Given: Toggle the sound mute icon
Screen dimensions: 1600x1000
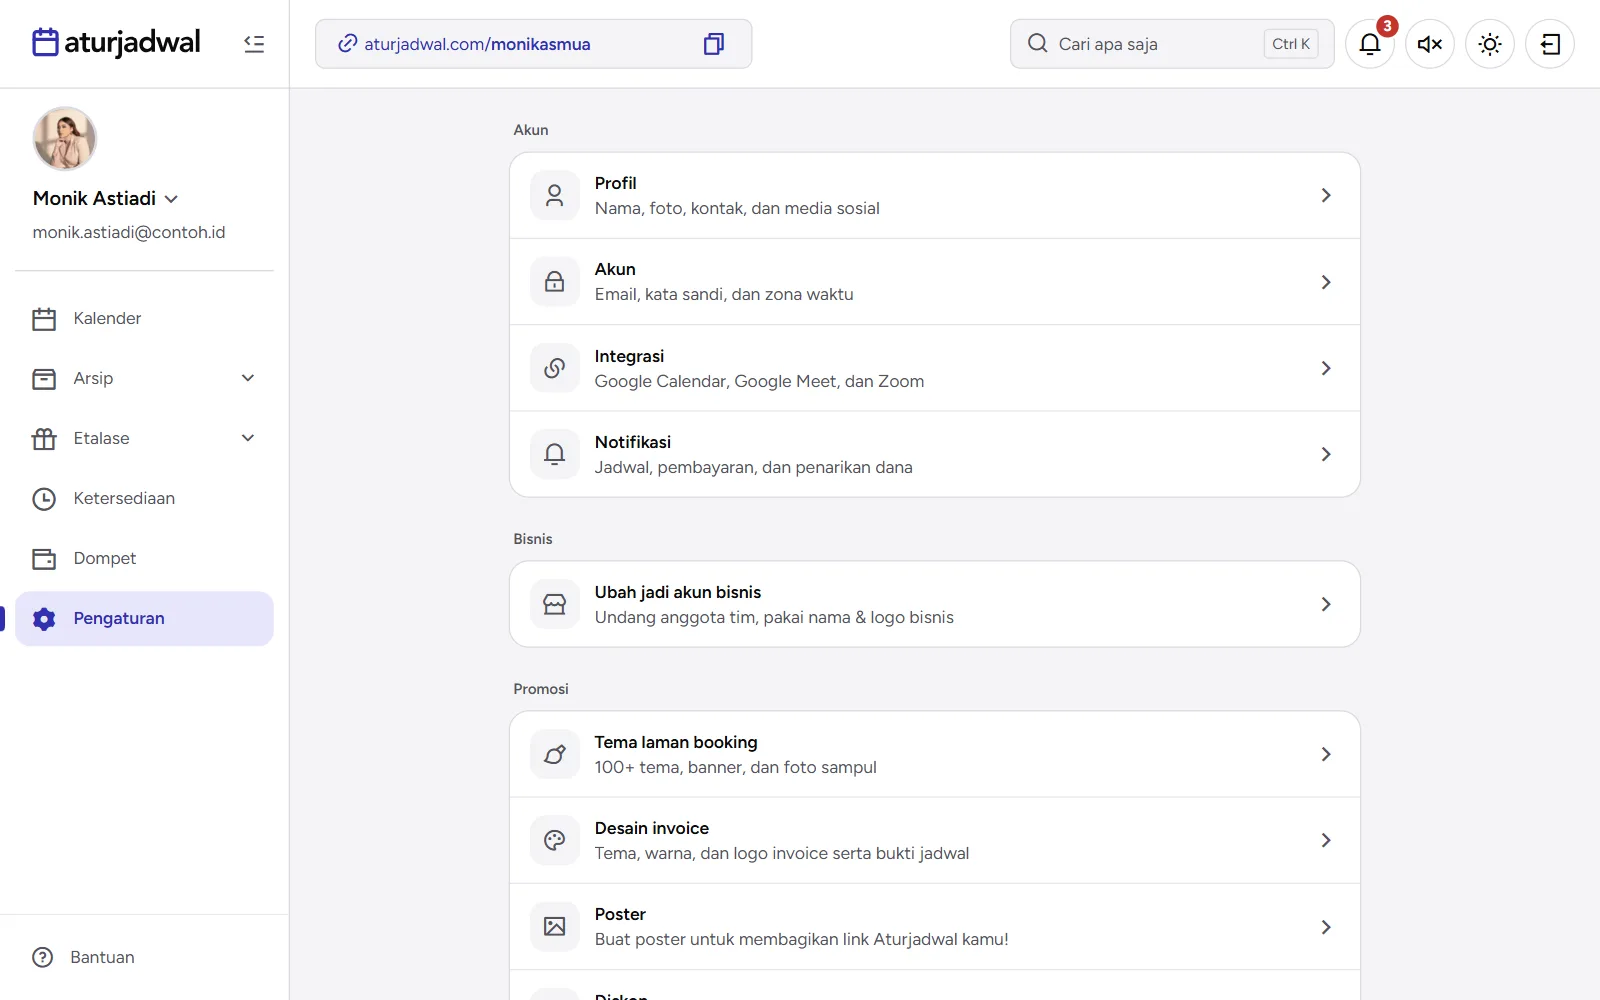Looking at the screenshot, I should point(1430,44).
